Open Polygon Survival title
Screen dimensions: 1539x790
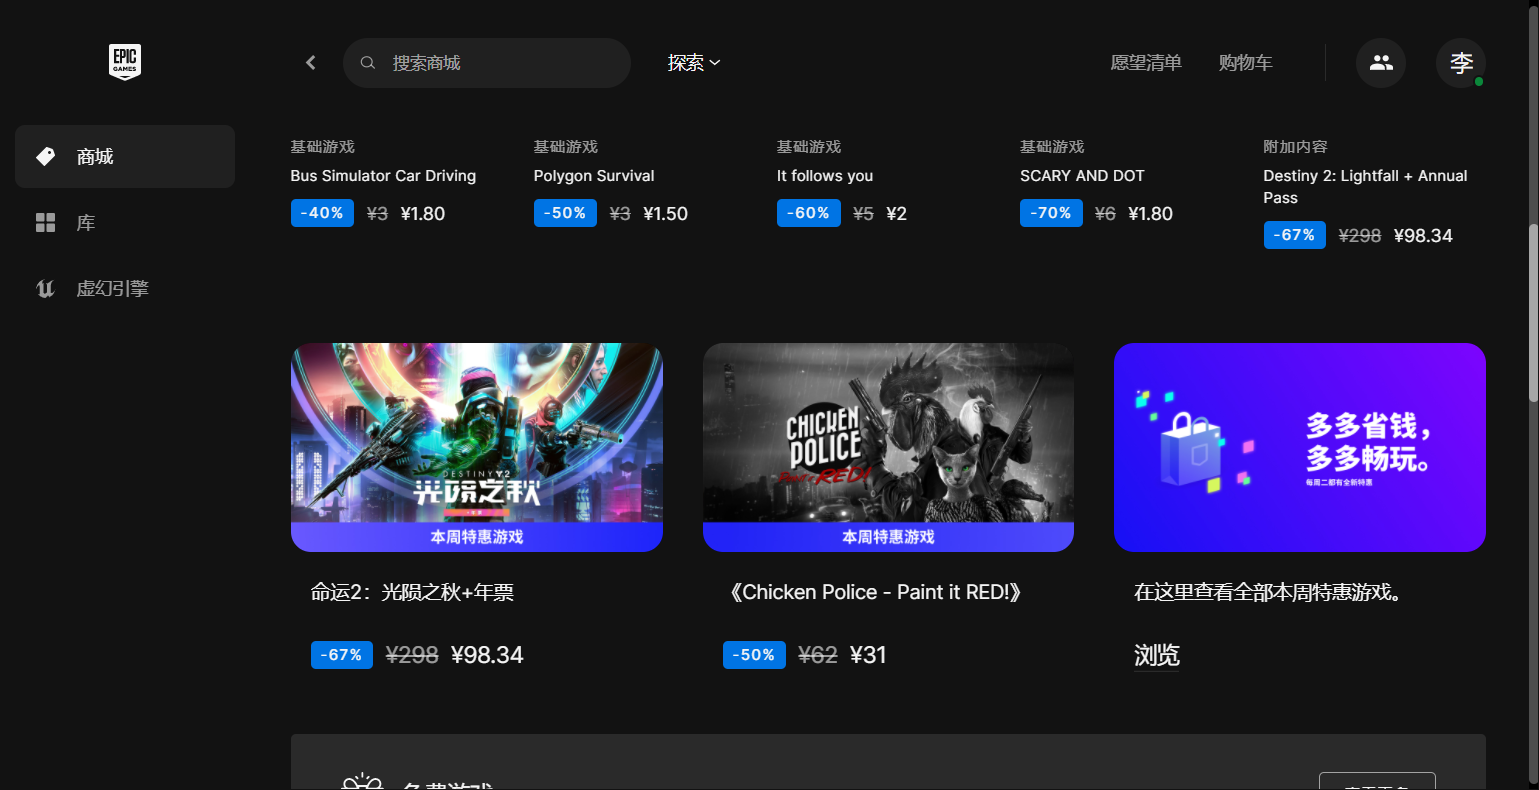(x=594, y=176)
